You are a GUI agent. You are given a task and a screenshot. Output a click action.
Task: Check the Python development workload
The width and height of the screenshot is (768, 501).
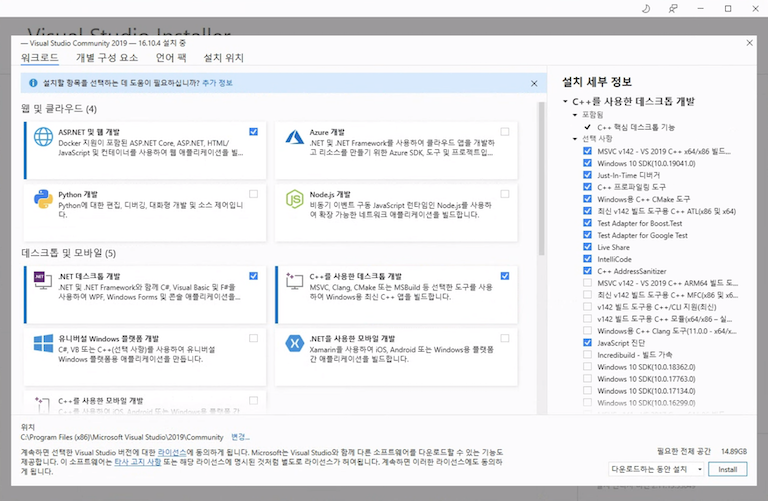pos(253,194)
